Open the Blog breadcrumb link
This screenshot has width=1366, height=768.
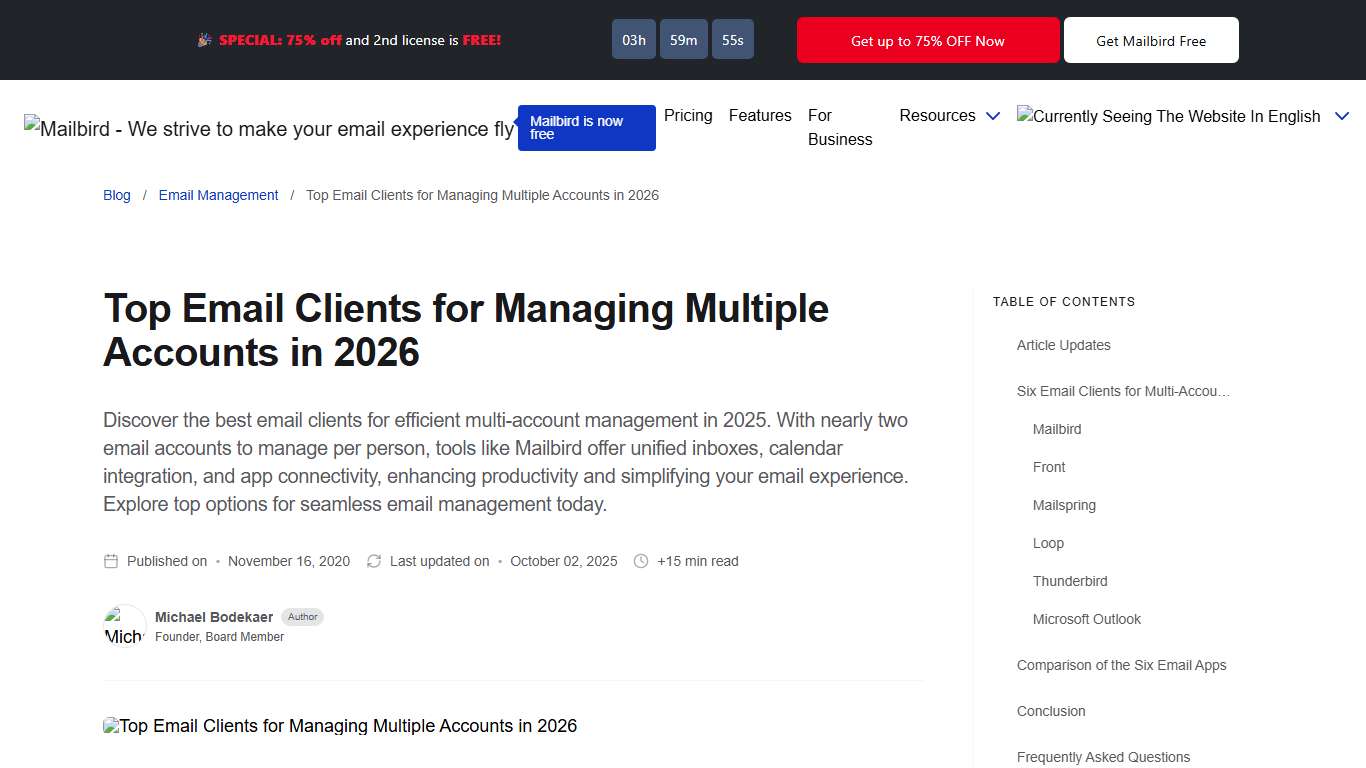click(x=116, y=195)
